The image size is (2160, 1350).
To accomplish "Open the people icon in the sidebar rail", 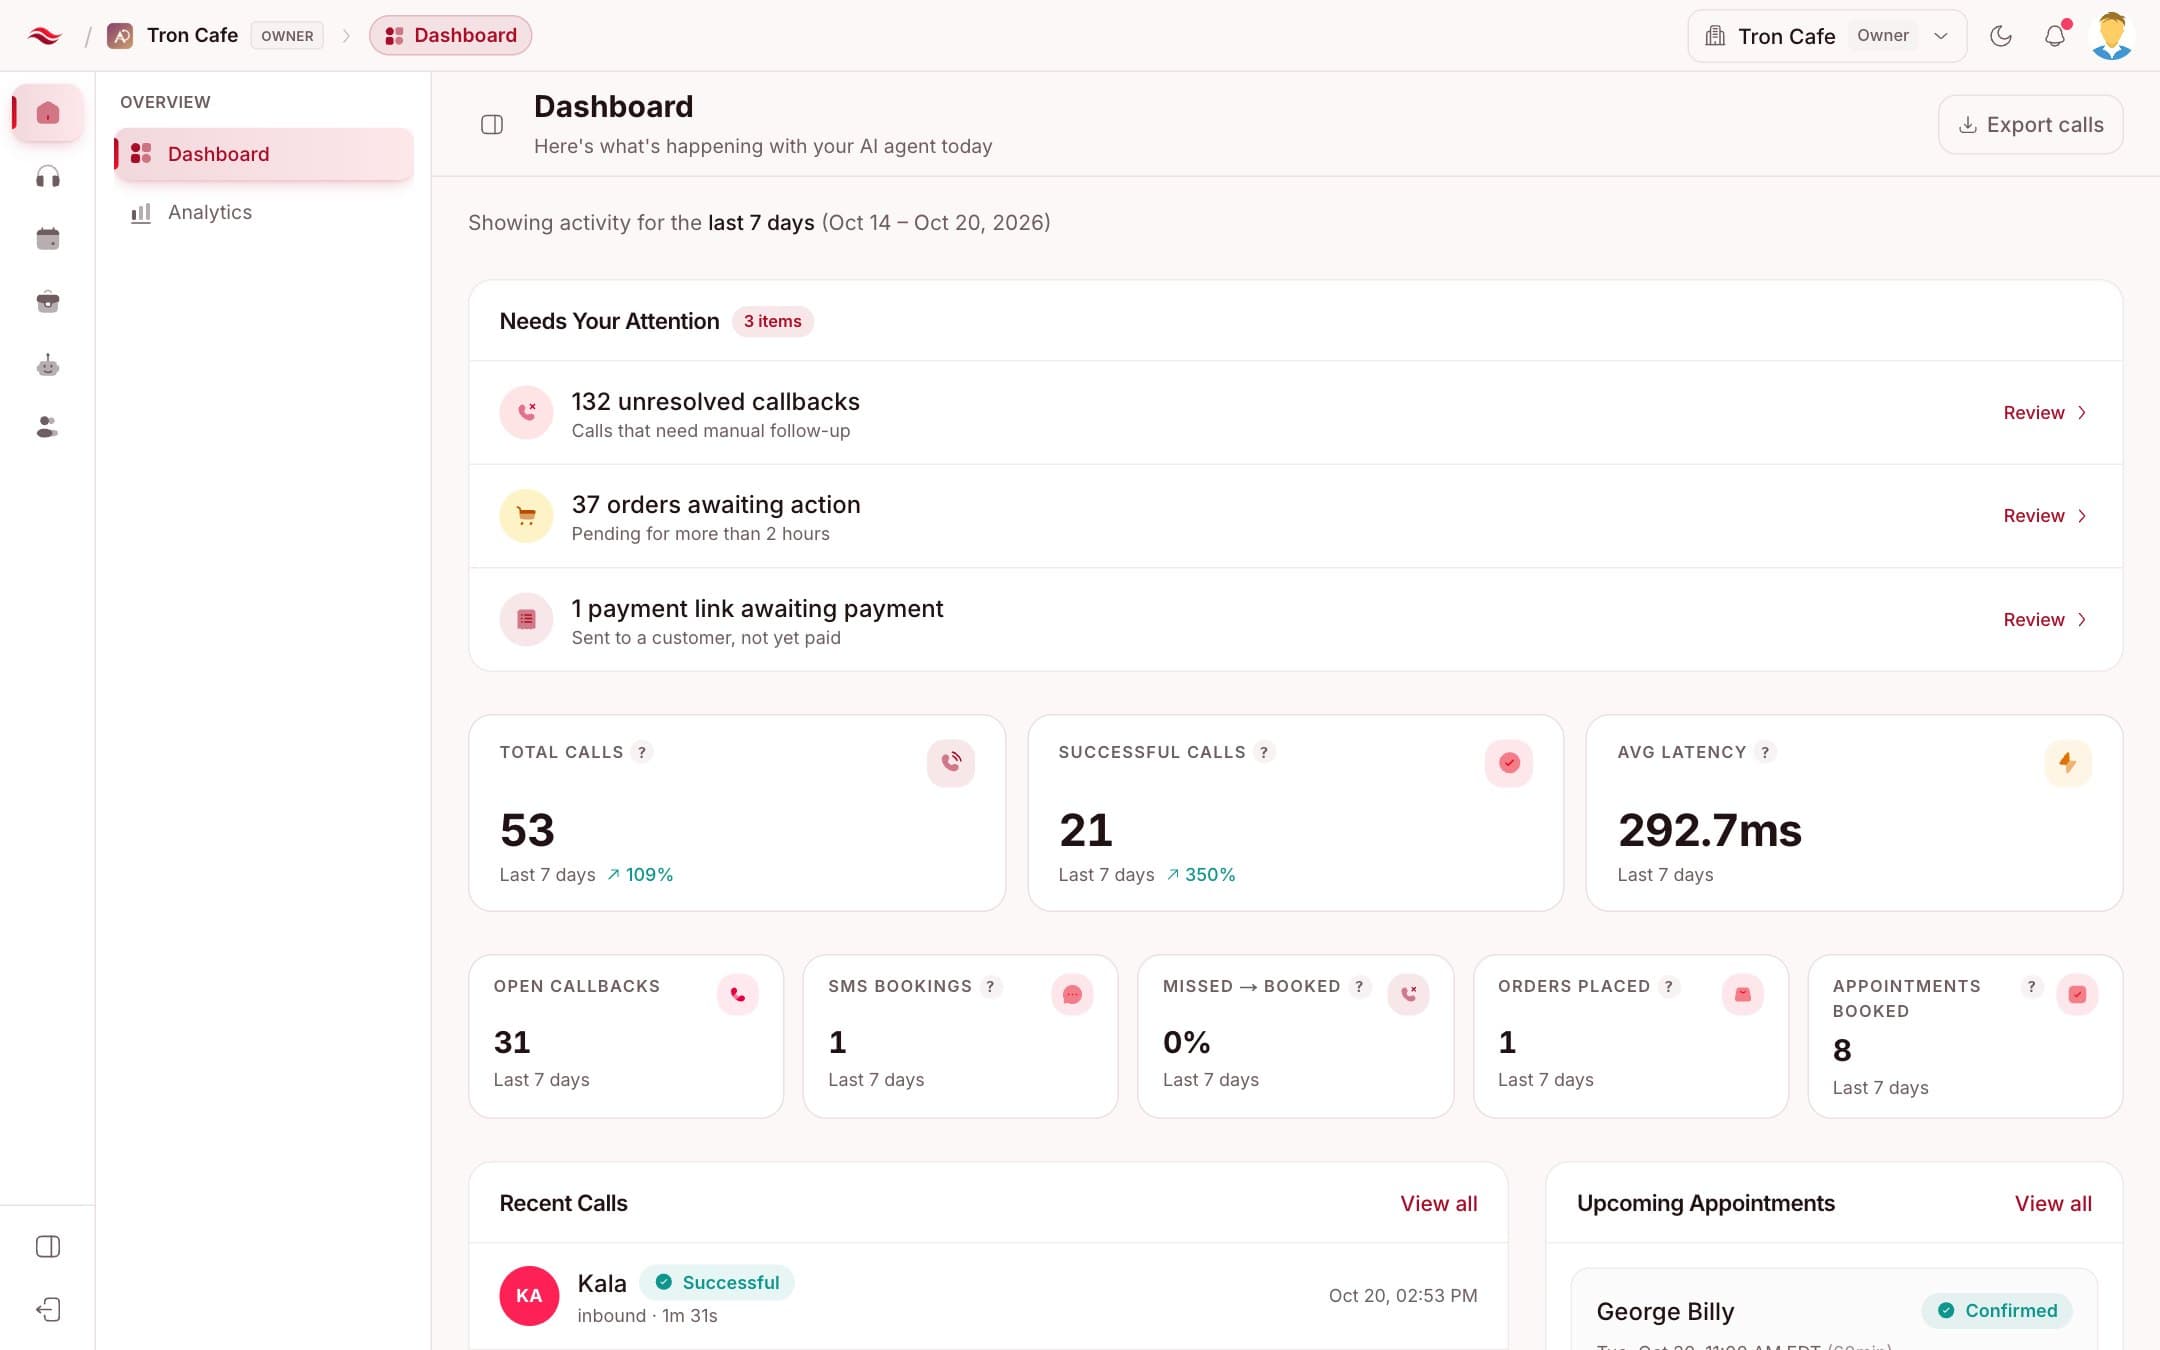I will click(x=48, y=427).
